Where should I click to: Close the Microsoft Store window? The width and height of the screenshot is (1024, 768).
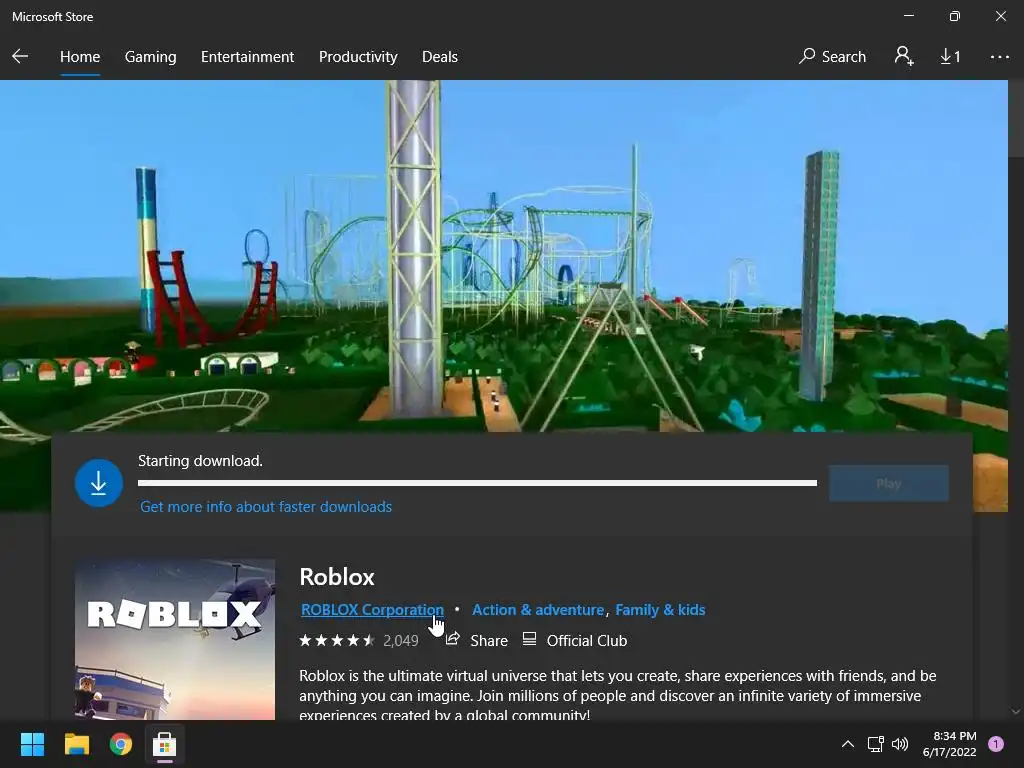point(1000,16)
